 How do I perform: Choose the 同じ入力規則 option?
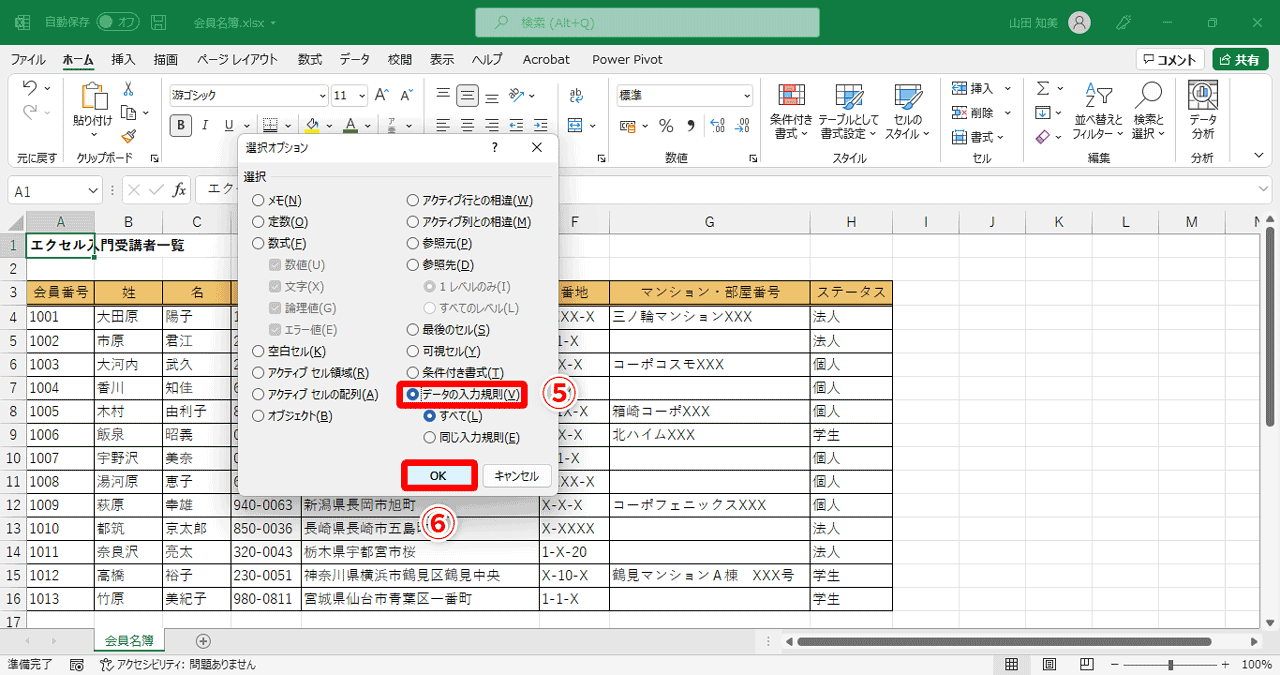(428, 437)
